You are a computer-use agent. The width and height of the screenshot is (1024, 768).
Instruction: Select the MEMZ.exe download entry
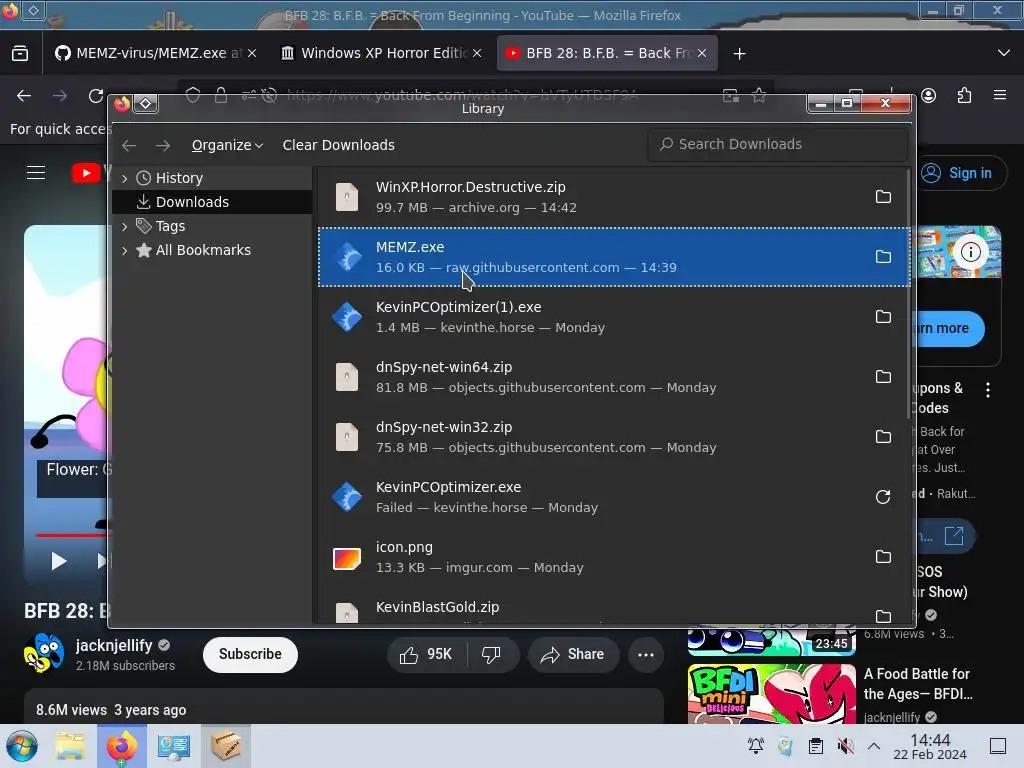(614, 257)
